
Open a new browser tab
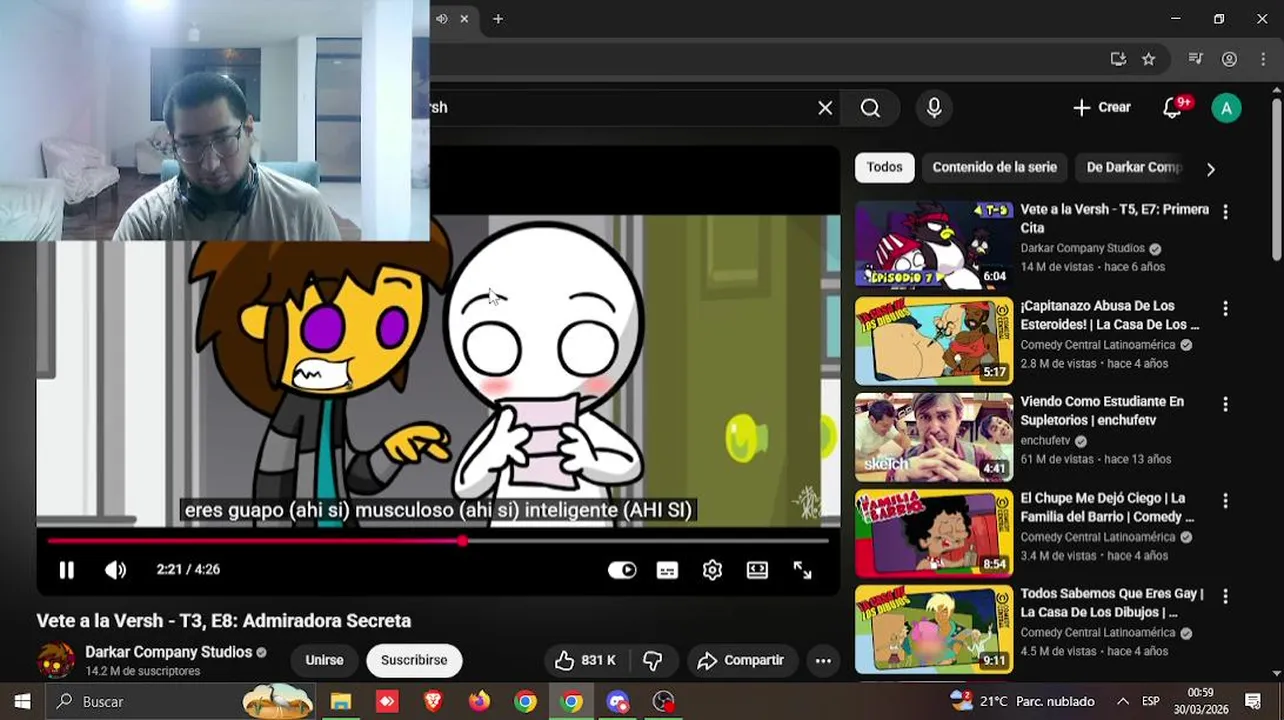click(x=498, y=19)
